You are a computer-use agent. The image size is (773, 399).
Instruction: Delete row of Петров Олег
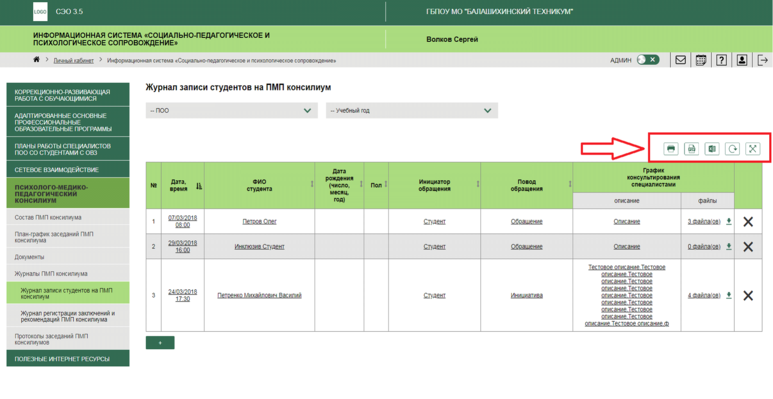click(x=748, y=221)
